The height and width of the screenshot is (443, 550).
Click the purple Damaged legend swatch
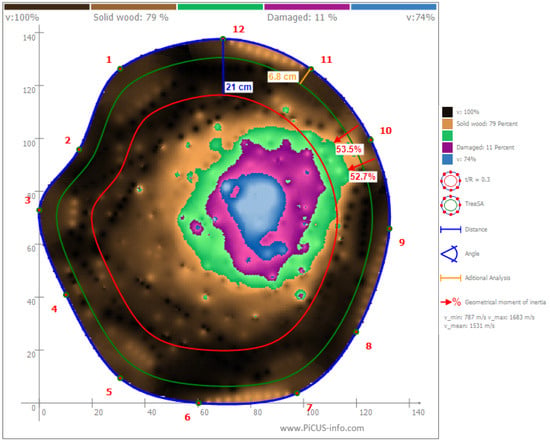click(x=447, y=147)
